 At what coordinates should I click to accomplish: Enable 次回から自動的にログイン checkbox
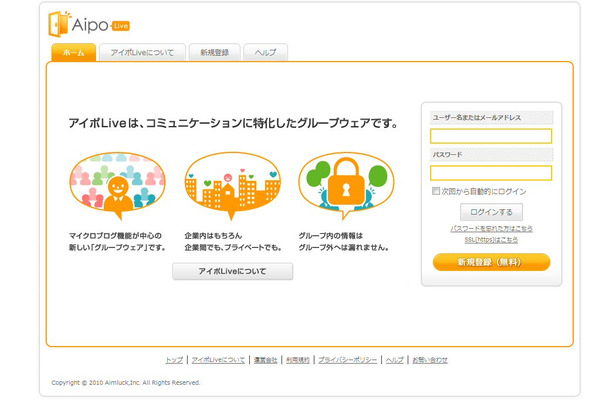pyautogui.click(x=436, y=191)
